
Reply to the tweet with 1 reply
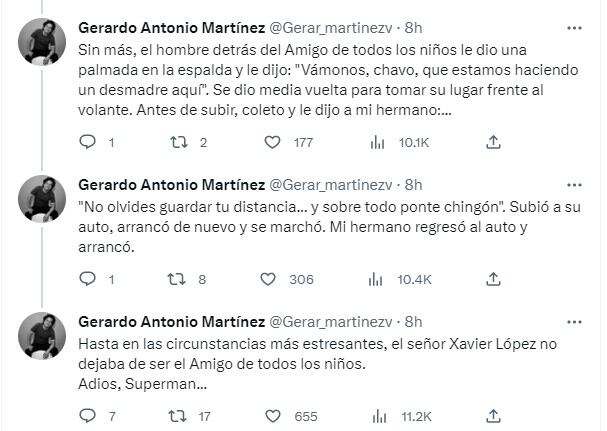point(87,143)
